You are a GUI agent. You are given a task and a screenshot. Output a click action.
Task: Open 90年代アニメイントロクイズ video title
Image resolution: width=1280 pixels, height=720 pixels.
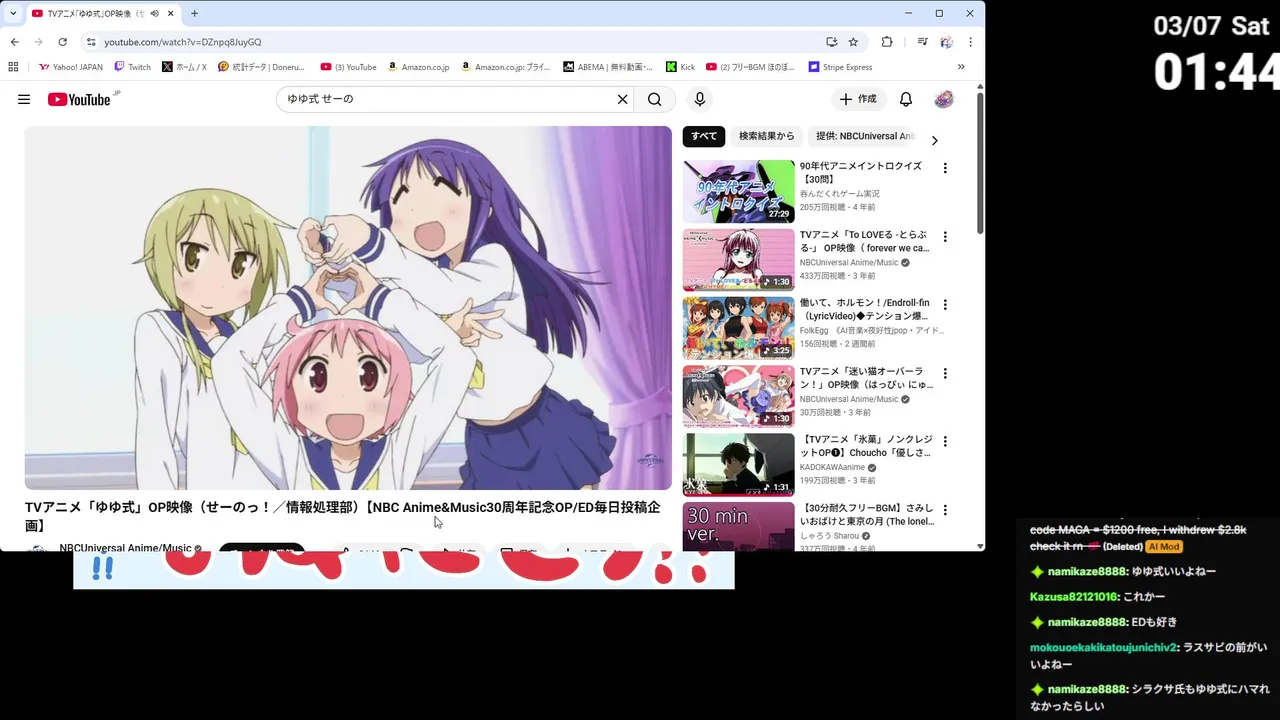pyautogui.click(x=861, y=173)
